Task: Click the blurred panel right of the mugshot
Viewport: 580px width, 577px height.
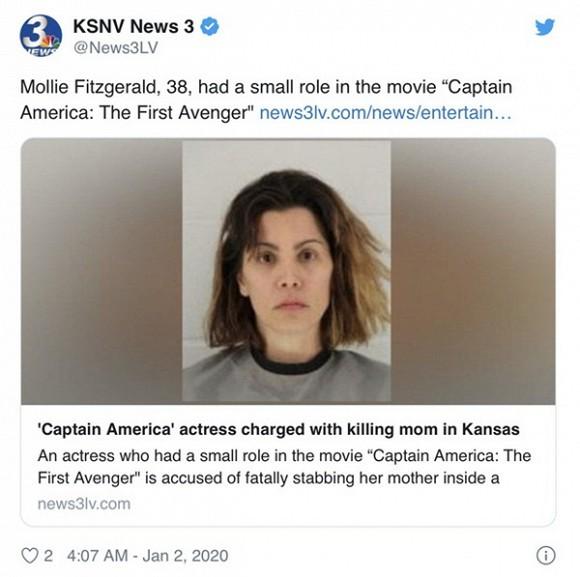Action: click(473, 271)
